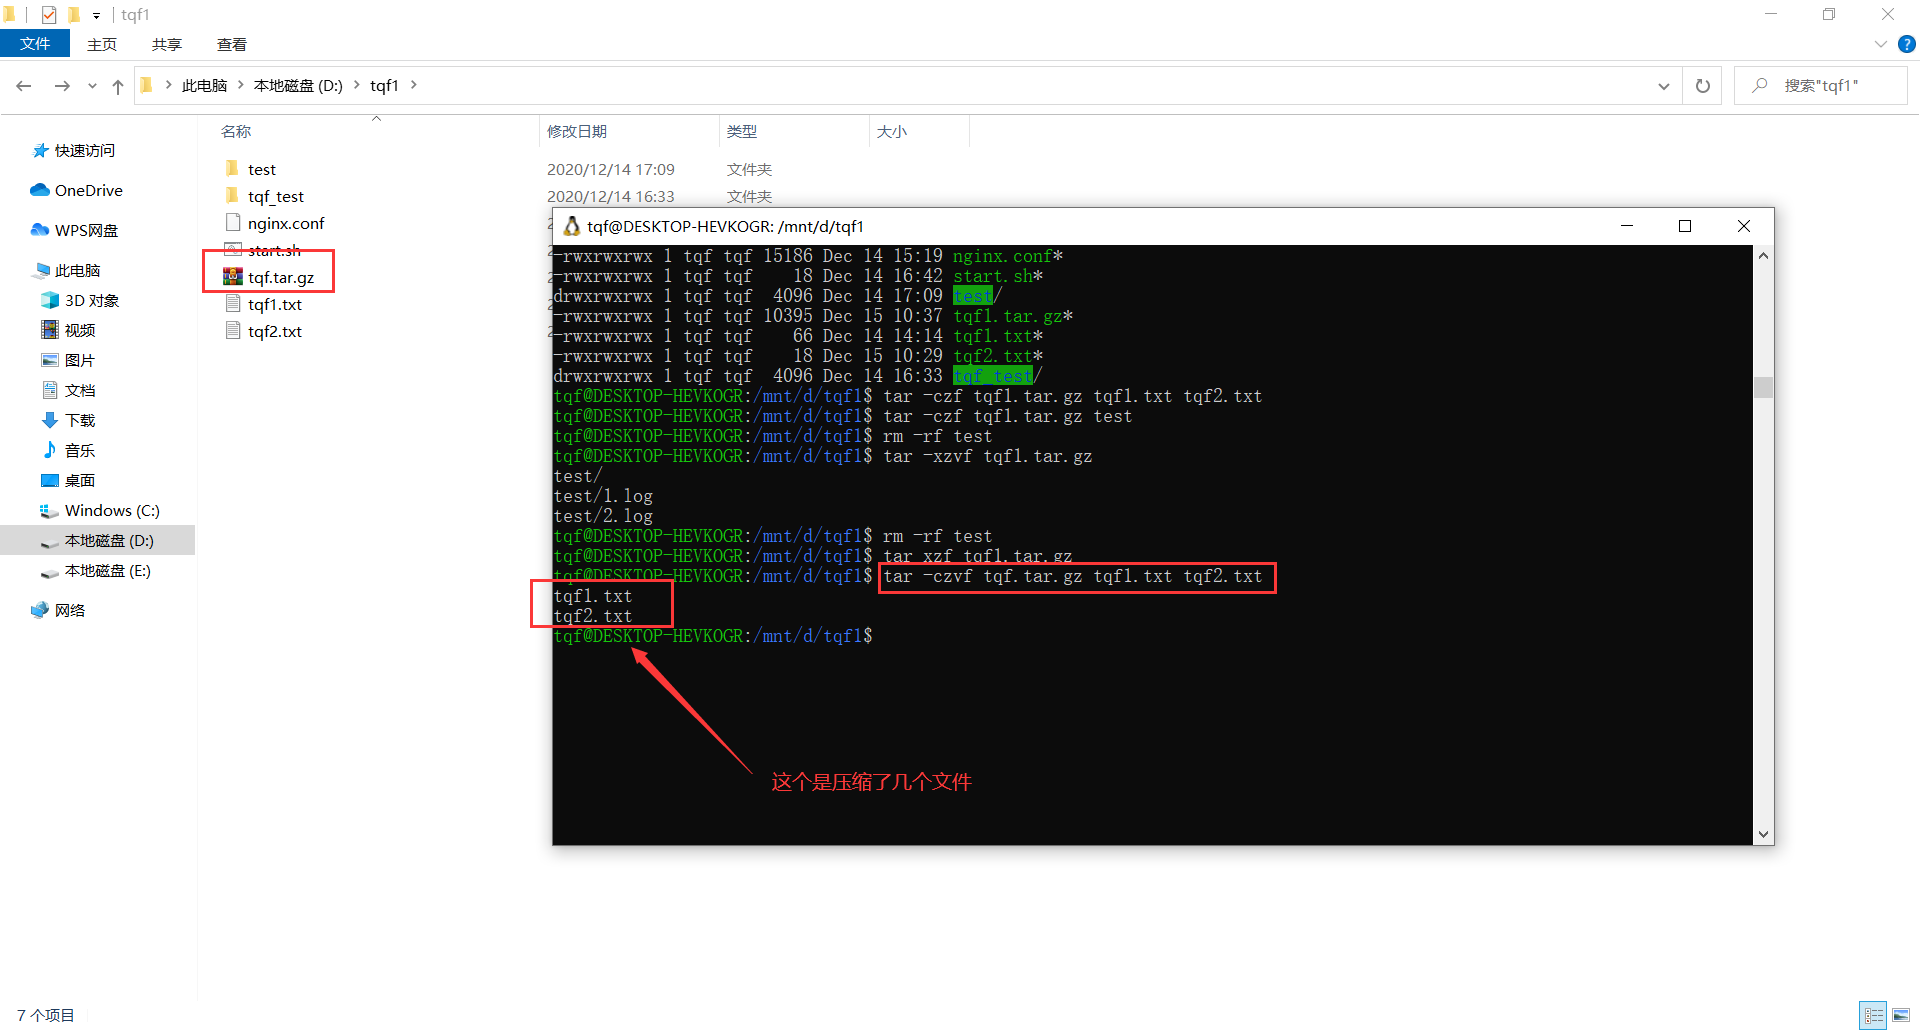Open WPS网盘 in navigation pane
This screenshot has height=1030, width=1920.
(86, 230)
